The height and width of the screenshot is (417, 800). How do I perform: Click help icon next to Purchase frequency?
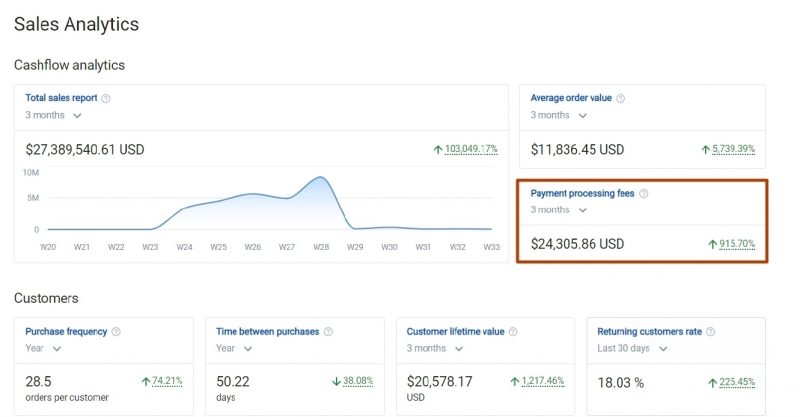(x=117, y=331)
